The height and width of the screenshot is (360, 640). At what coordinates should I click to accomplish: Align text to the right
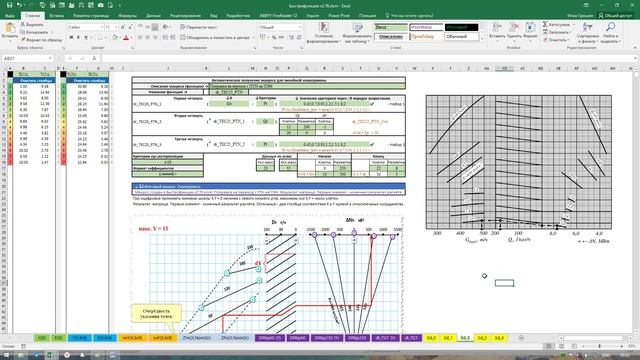point(155,38)
